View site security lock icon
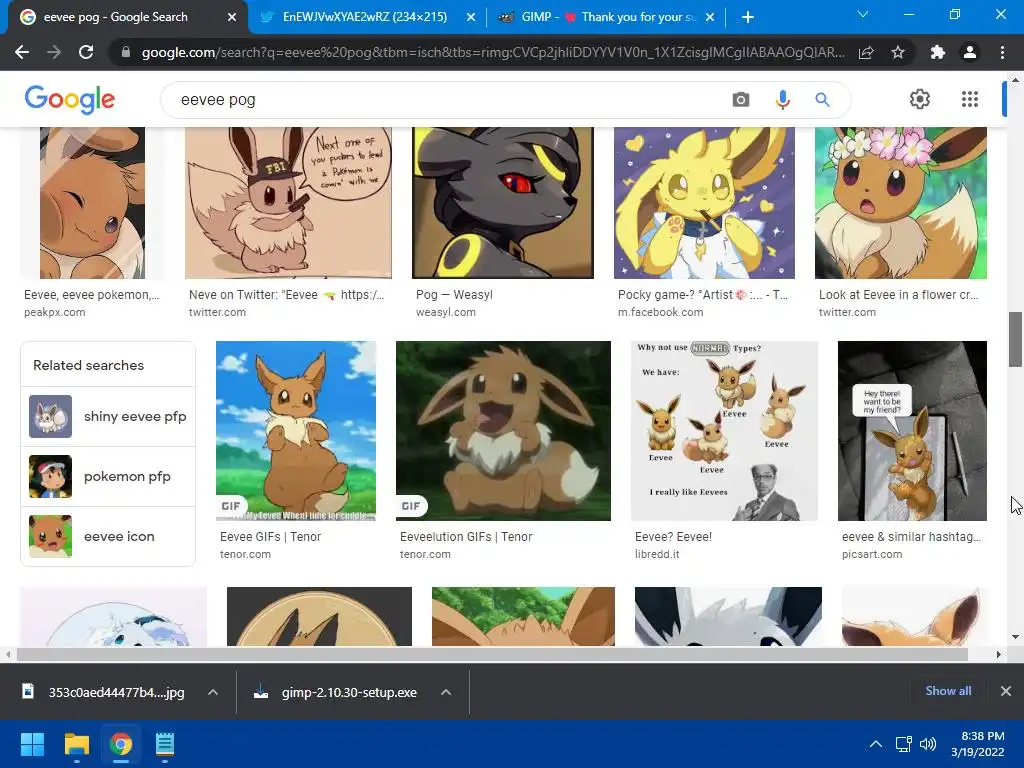This screenshot has height=768, width=1024. point(126,52)
